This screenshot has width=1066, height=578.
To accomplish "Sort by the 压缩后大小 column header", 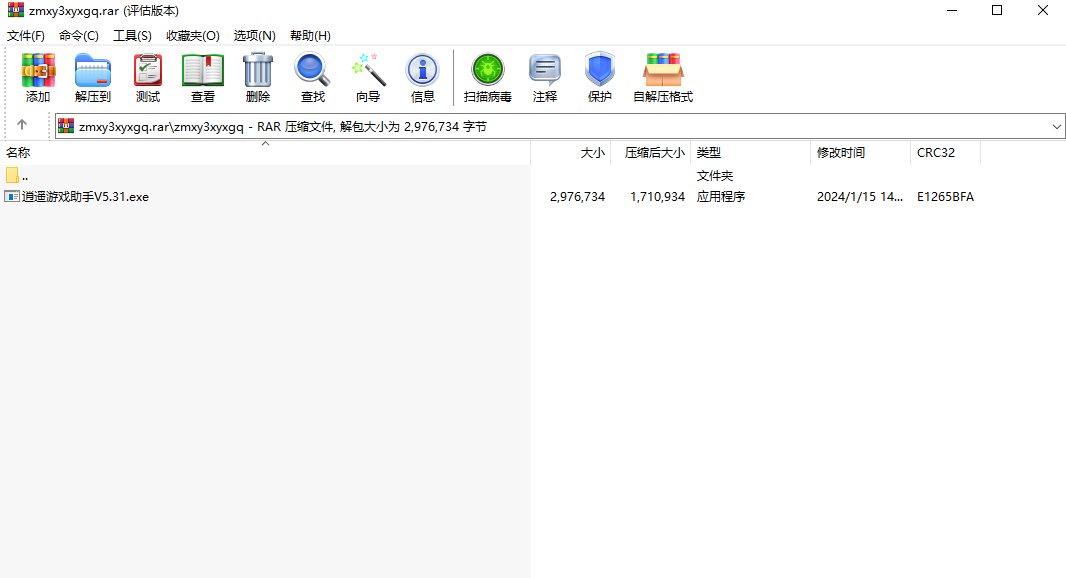I will pyautogui.click(x=651, y=153).
